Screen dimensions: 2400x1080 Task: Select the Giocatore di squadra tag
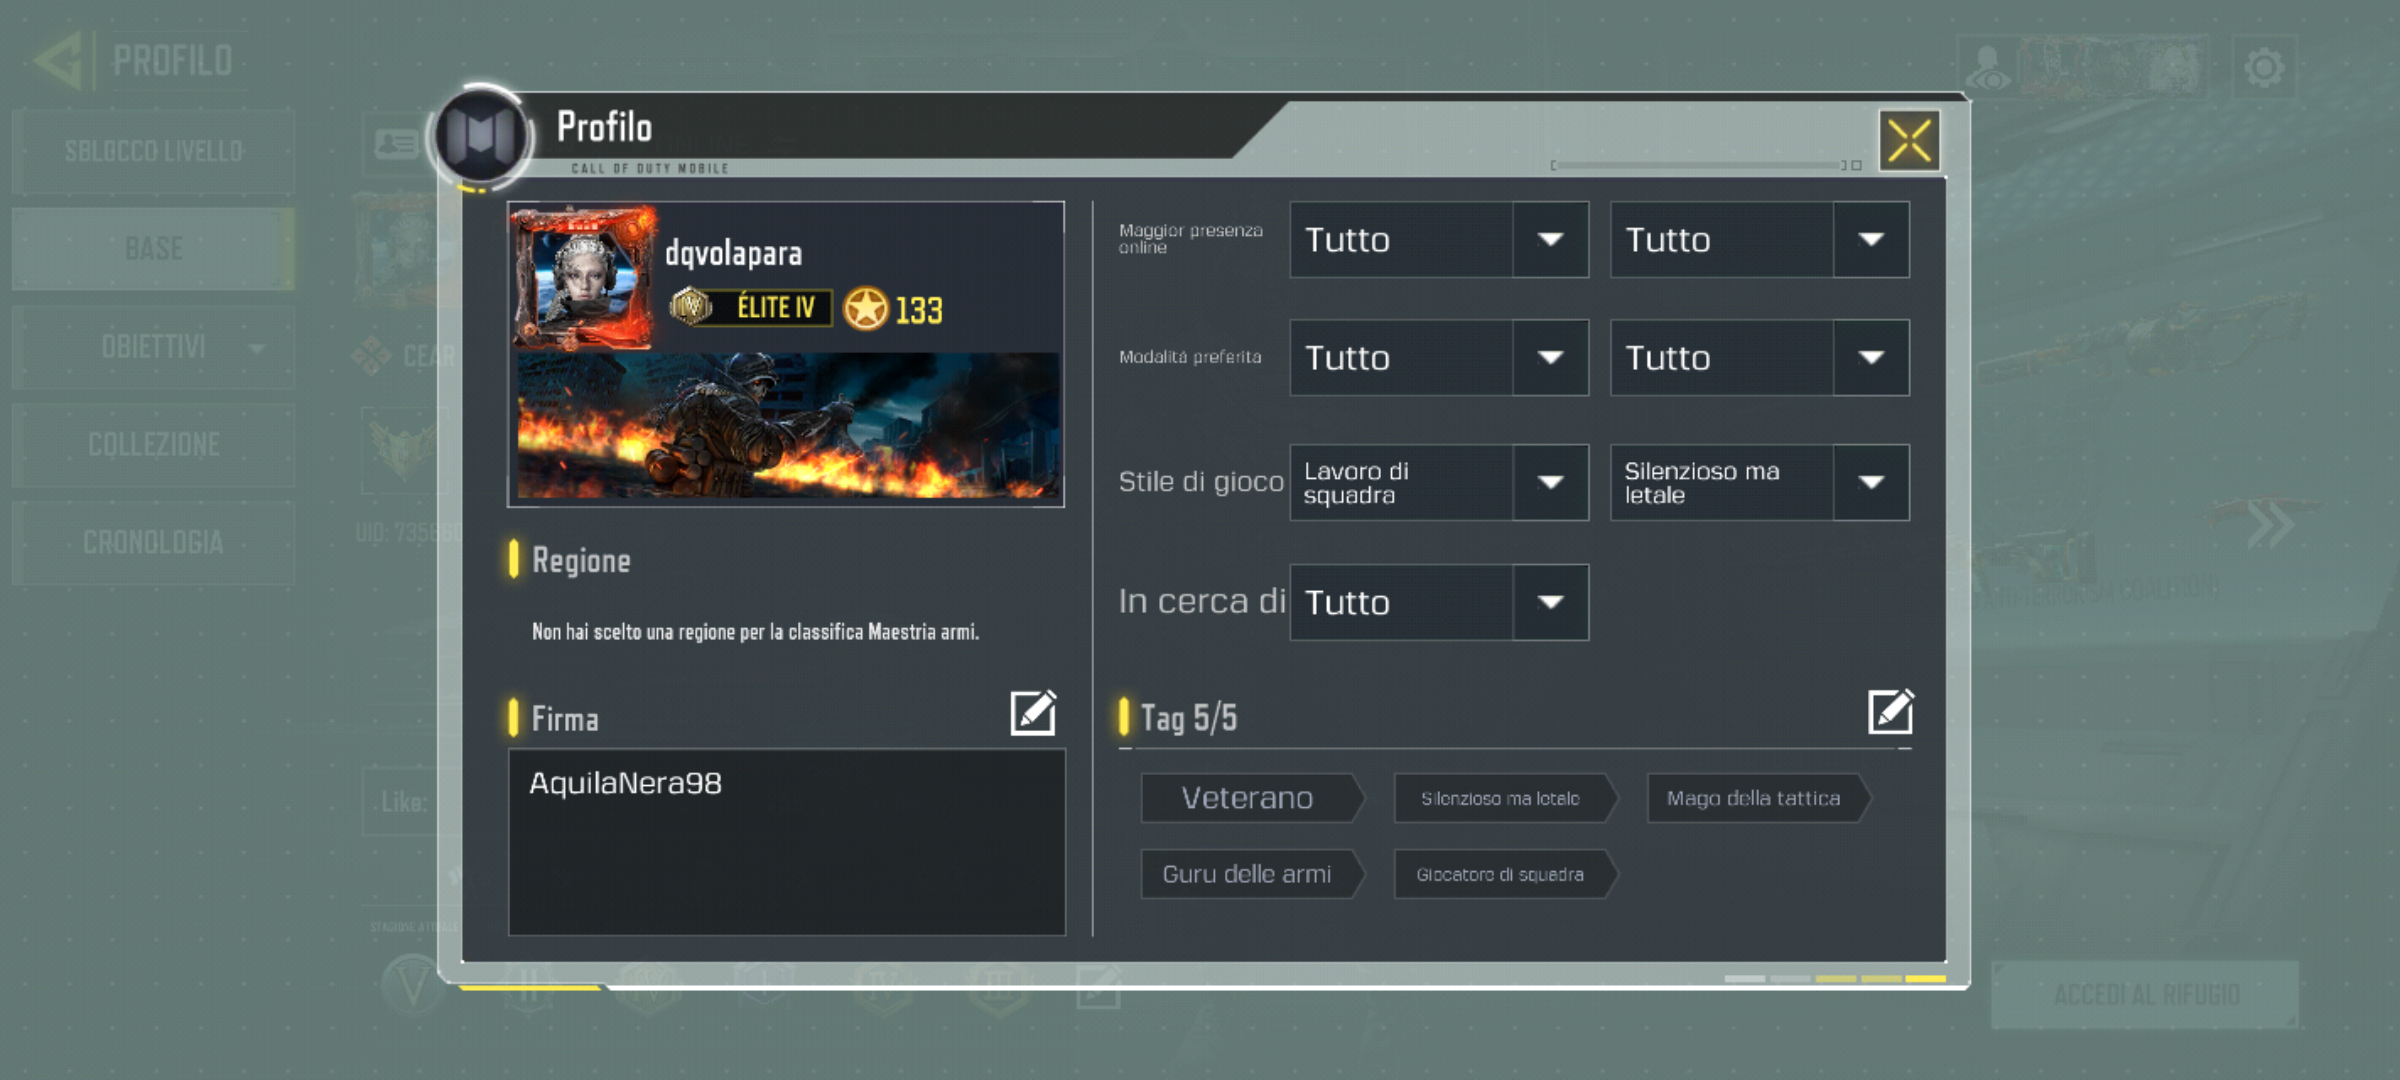[x=1505, y=874]
